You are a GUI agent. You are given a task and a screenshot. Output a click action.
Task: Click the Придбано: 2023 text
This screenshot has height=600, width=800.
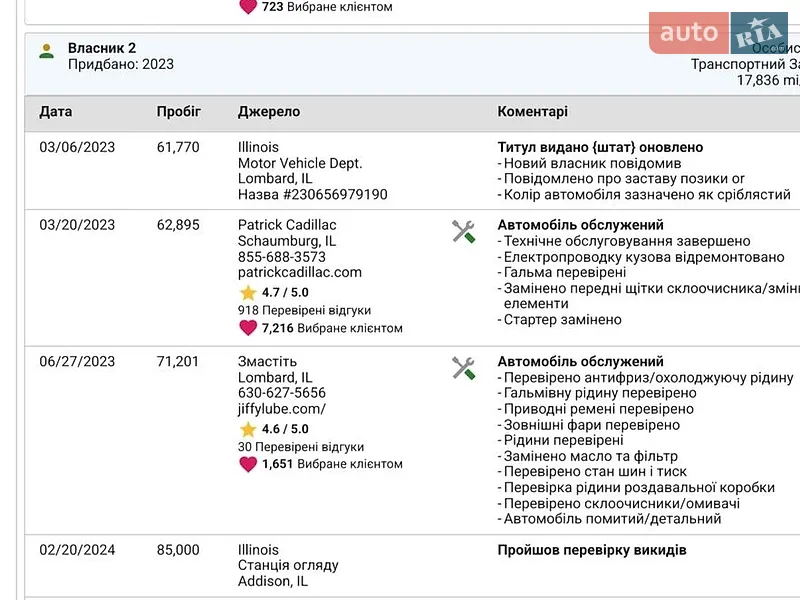[121, 64]
